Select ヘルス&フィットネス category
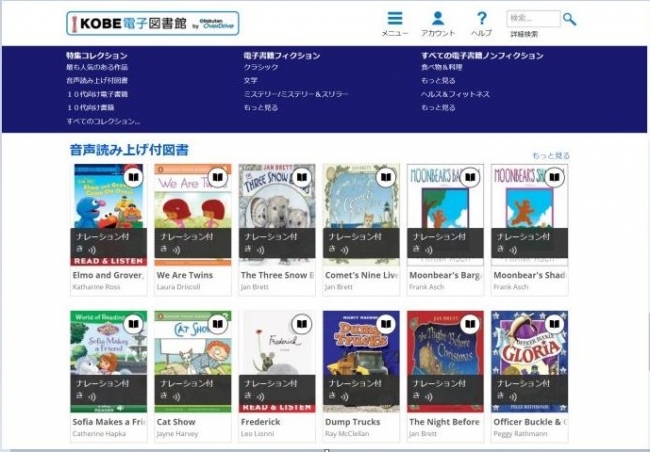650x452 pixels. pos(456,94)
